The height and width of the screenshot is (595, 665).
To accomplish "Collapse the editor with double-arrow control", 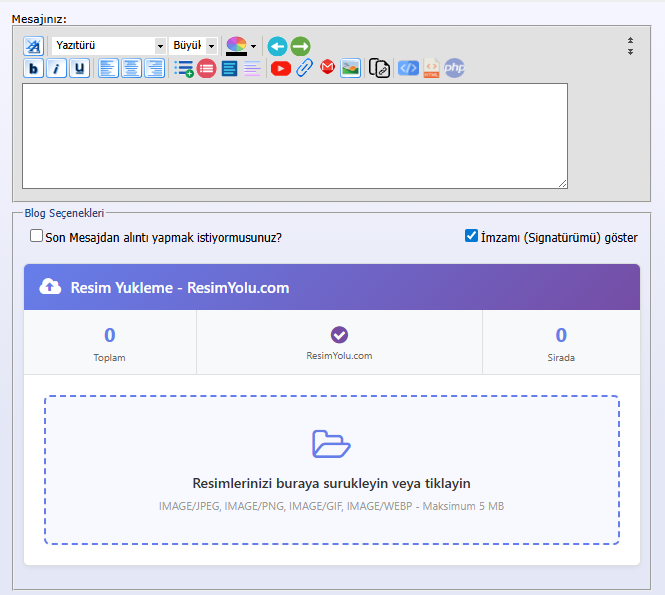I will pos(630,46).
